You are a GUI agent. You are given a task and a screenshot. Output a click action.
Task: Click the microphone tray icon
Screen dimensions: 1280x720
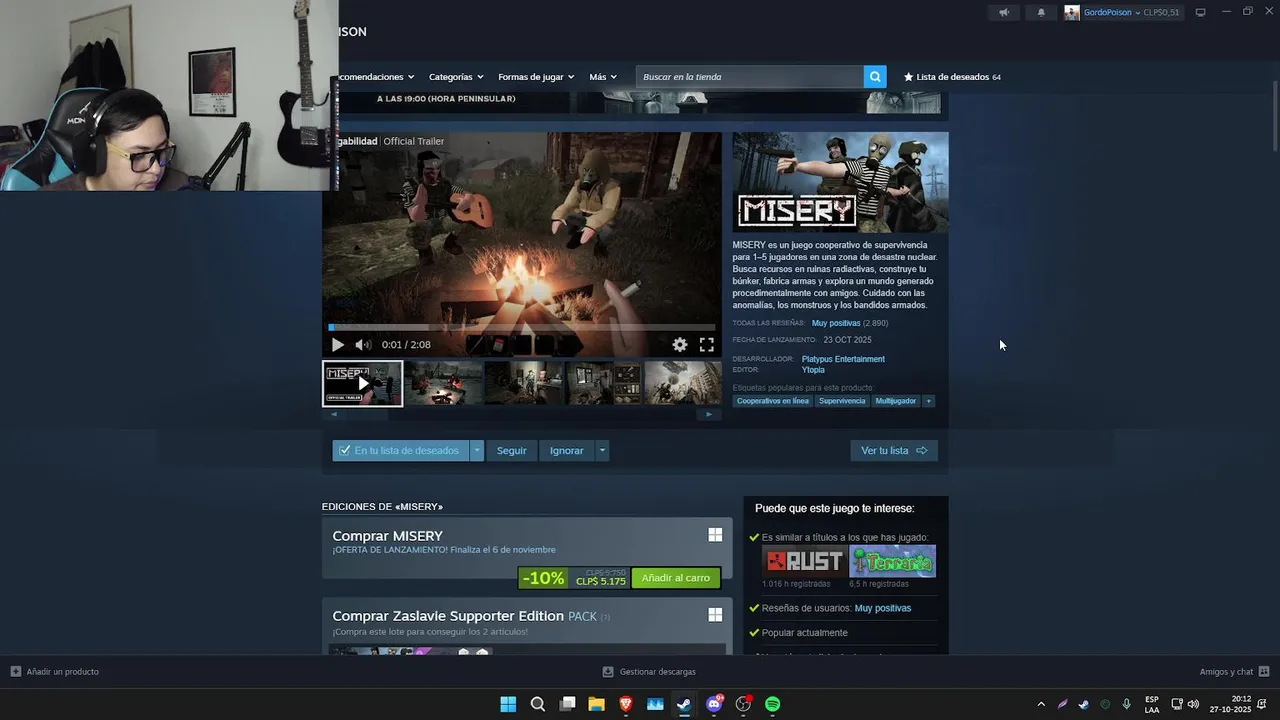(1127, 705)
